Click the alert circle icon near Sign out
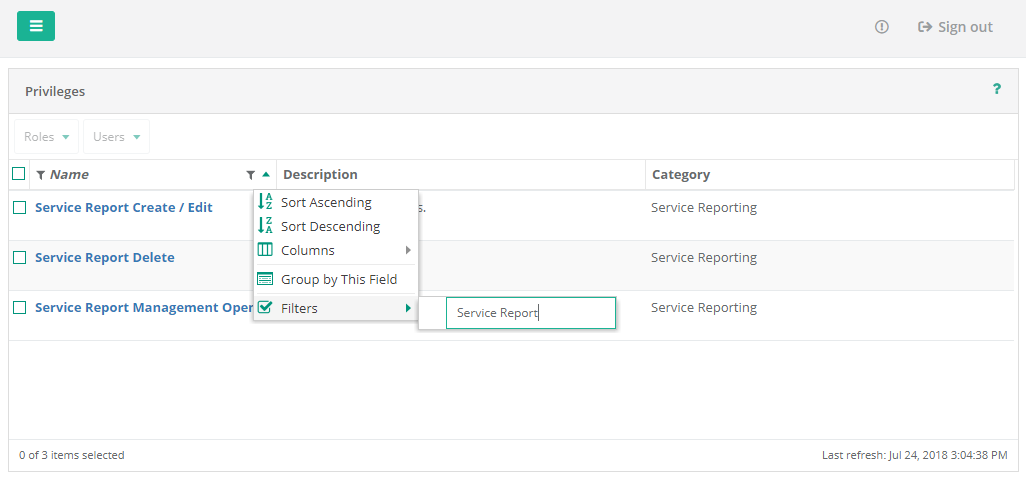This screenshot has height=479, width=1026. point(882,27)
